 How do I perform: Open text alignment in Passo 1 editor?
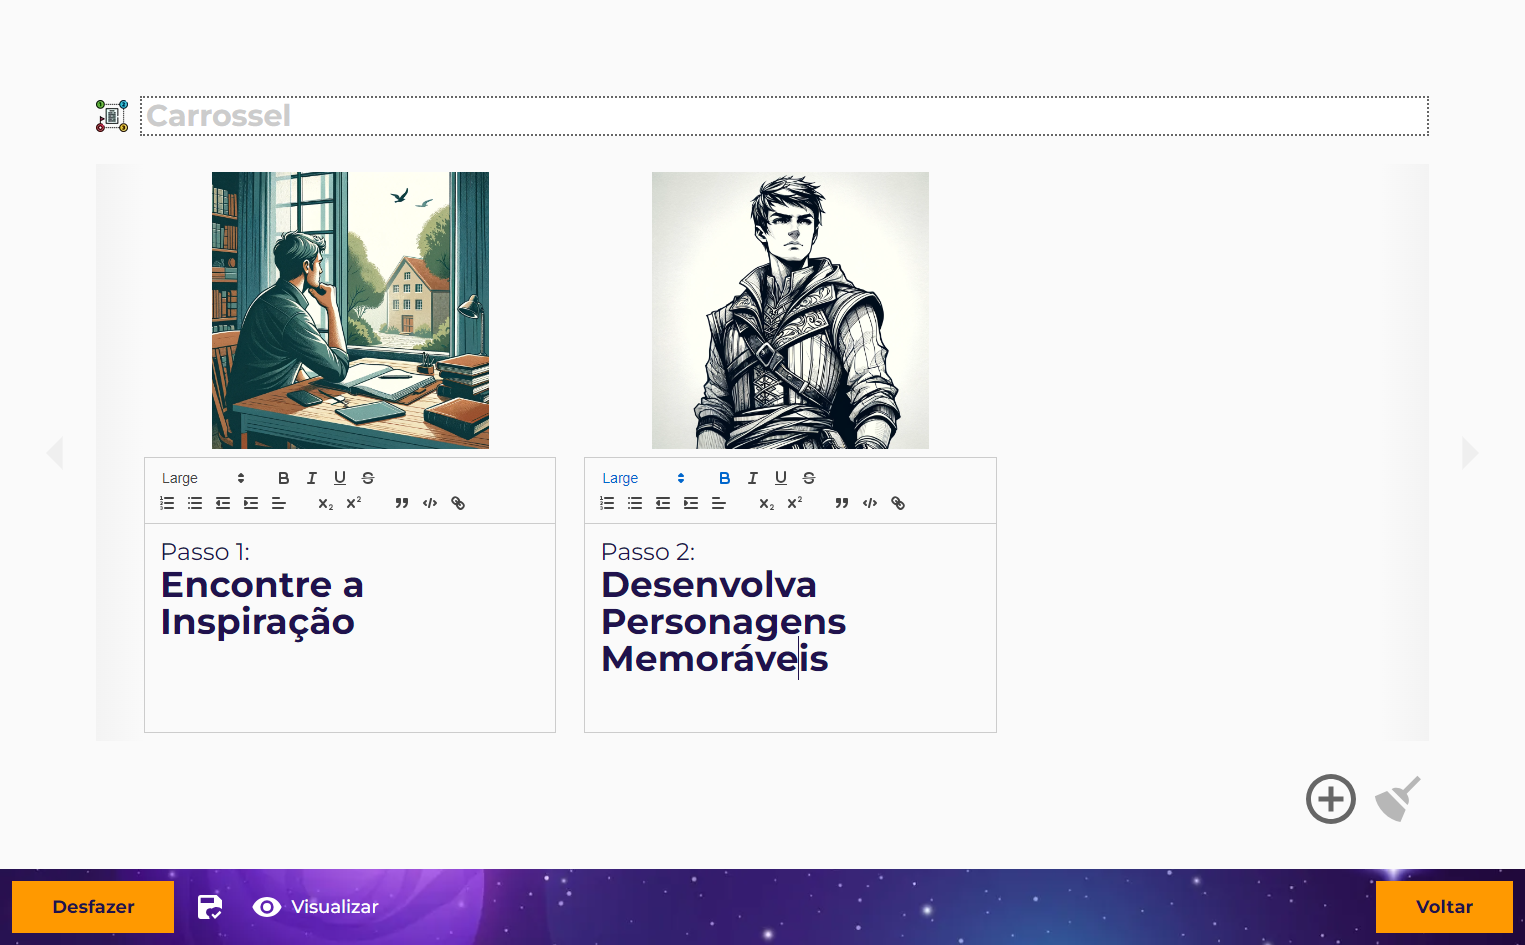pos(279,503)
